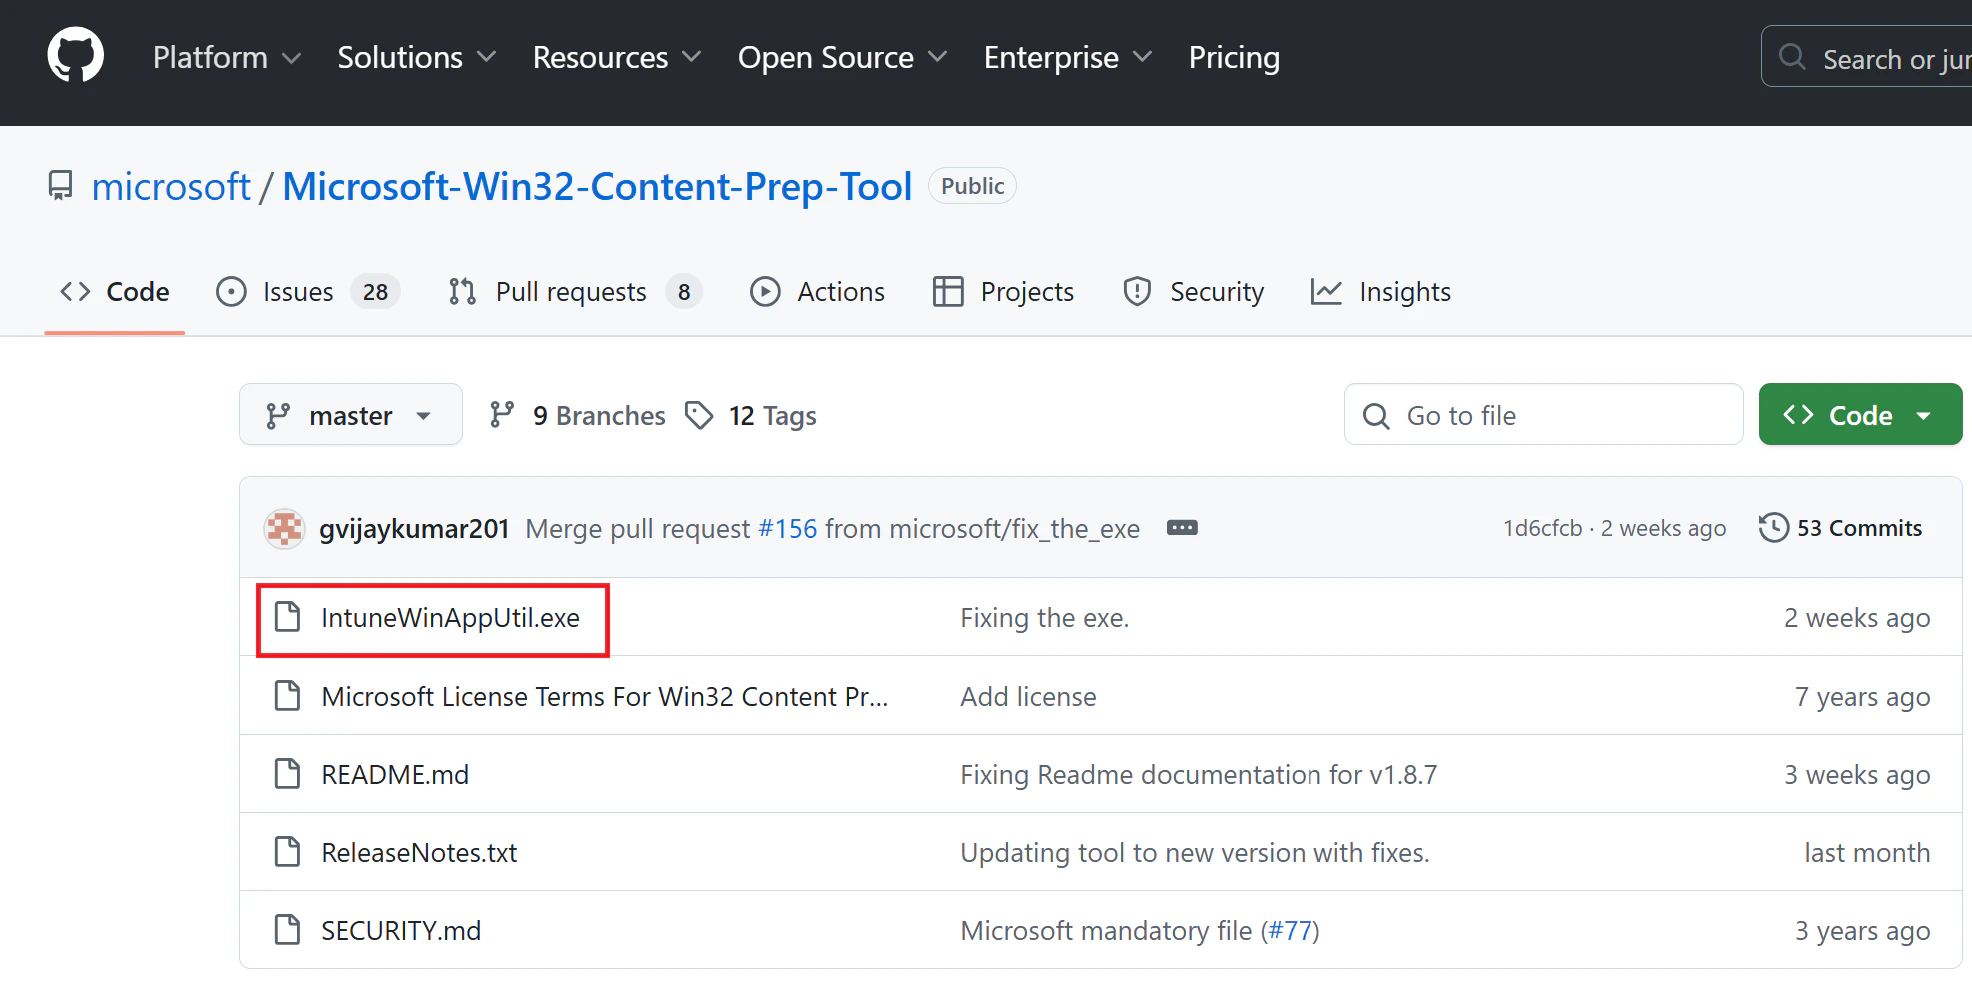
Task: Expand the Resources menu
Action: coord(617,57)
